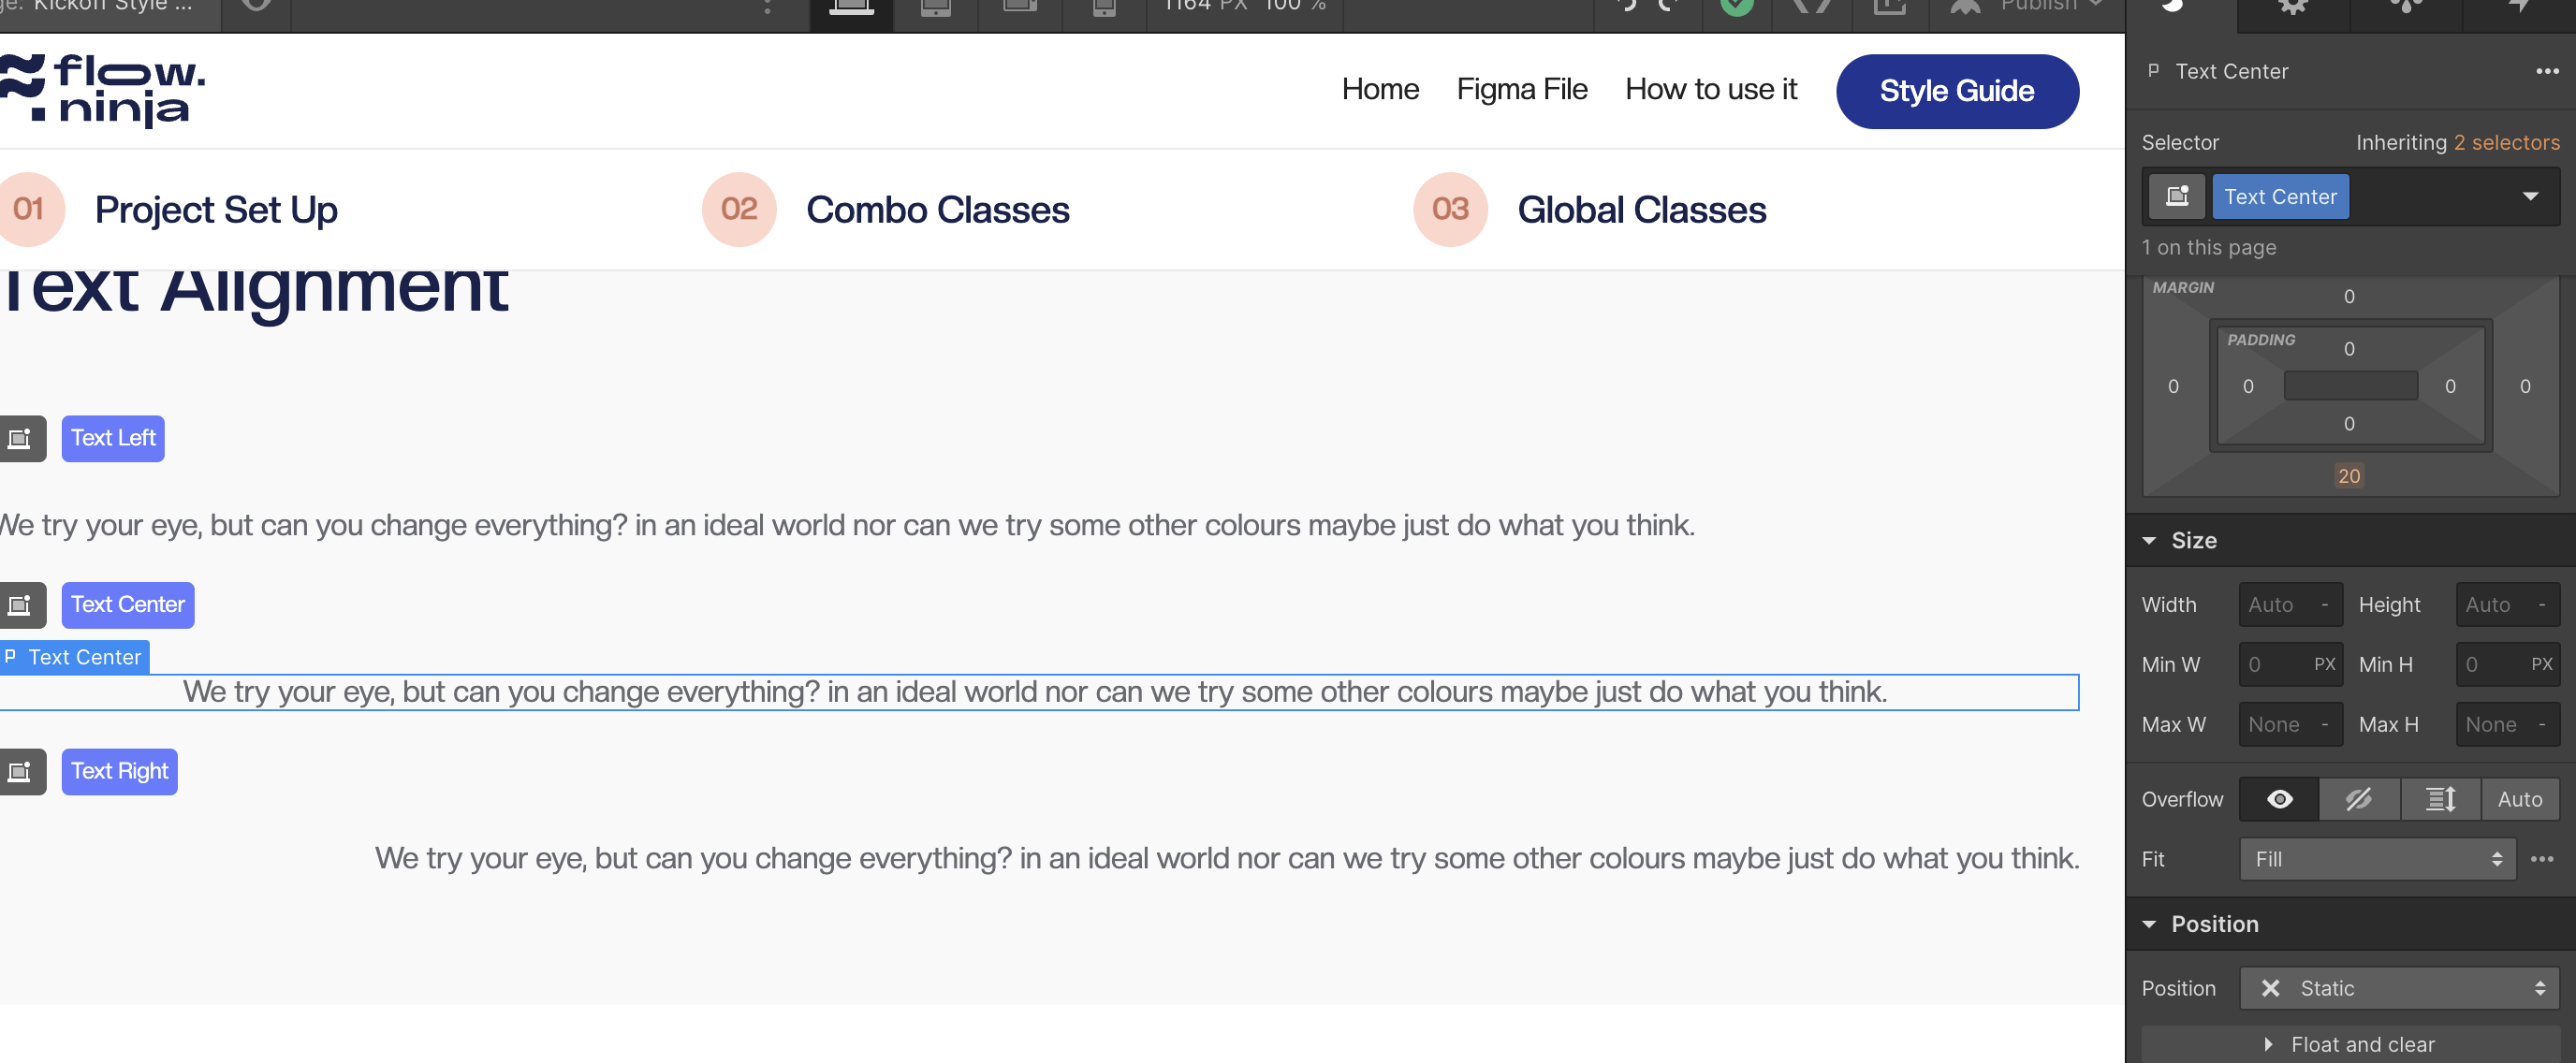Click the Min H input field

click(x=2507, y=664)
